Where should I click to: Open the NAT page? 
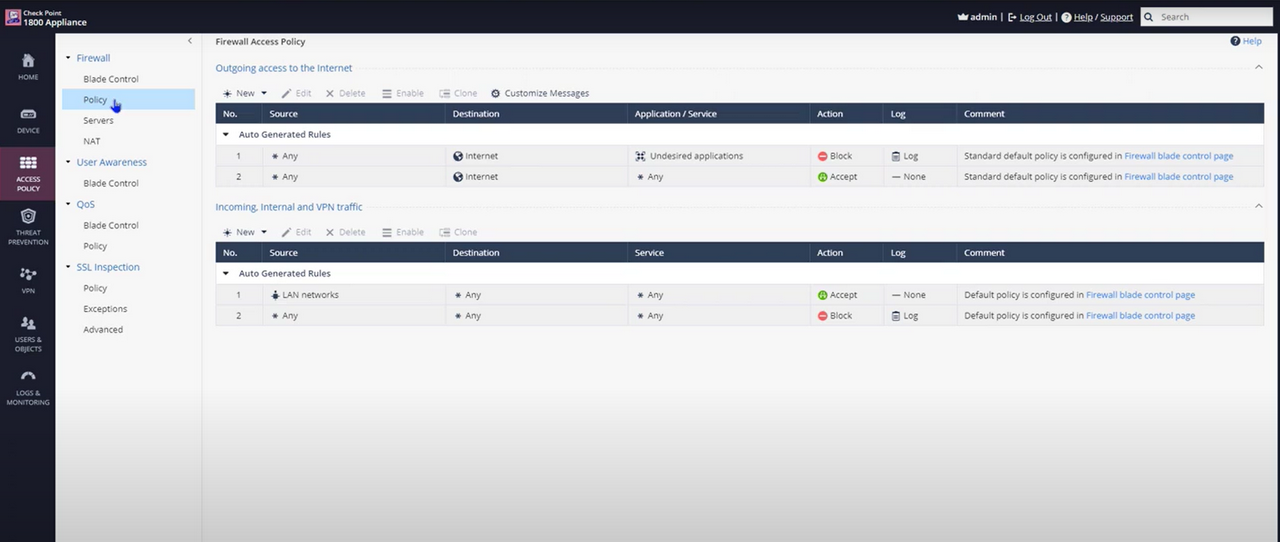92,141
